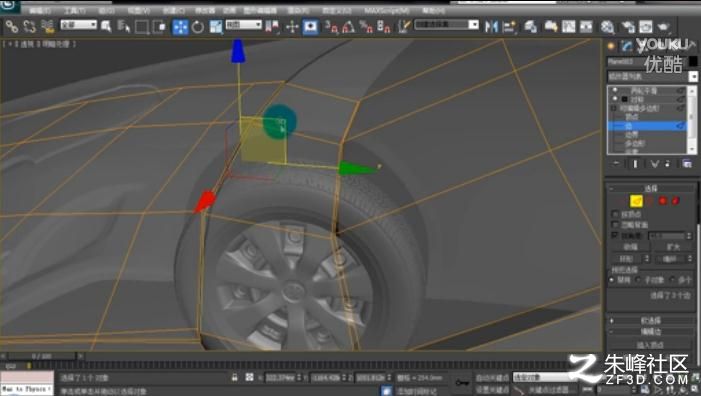Toggle the Snaps magnet icon
701x396 pixels.
(332, 27)
